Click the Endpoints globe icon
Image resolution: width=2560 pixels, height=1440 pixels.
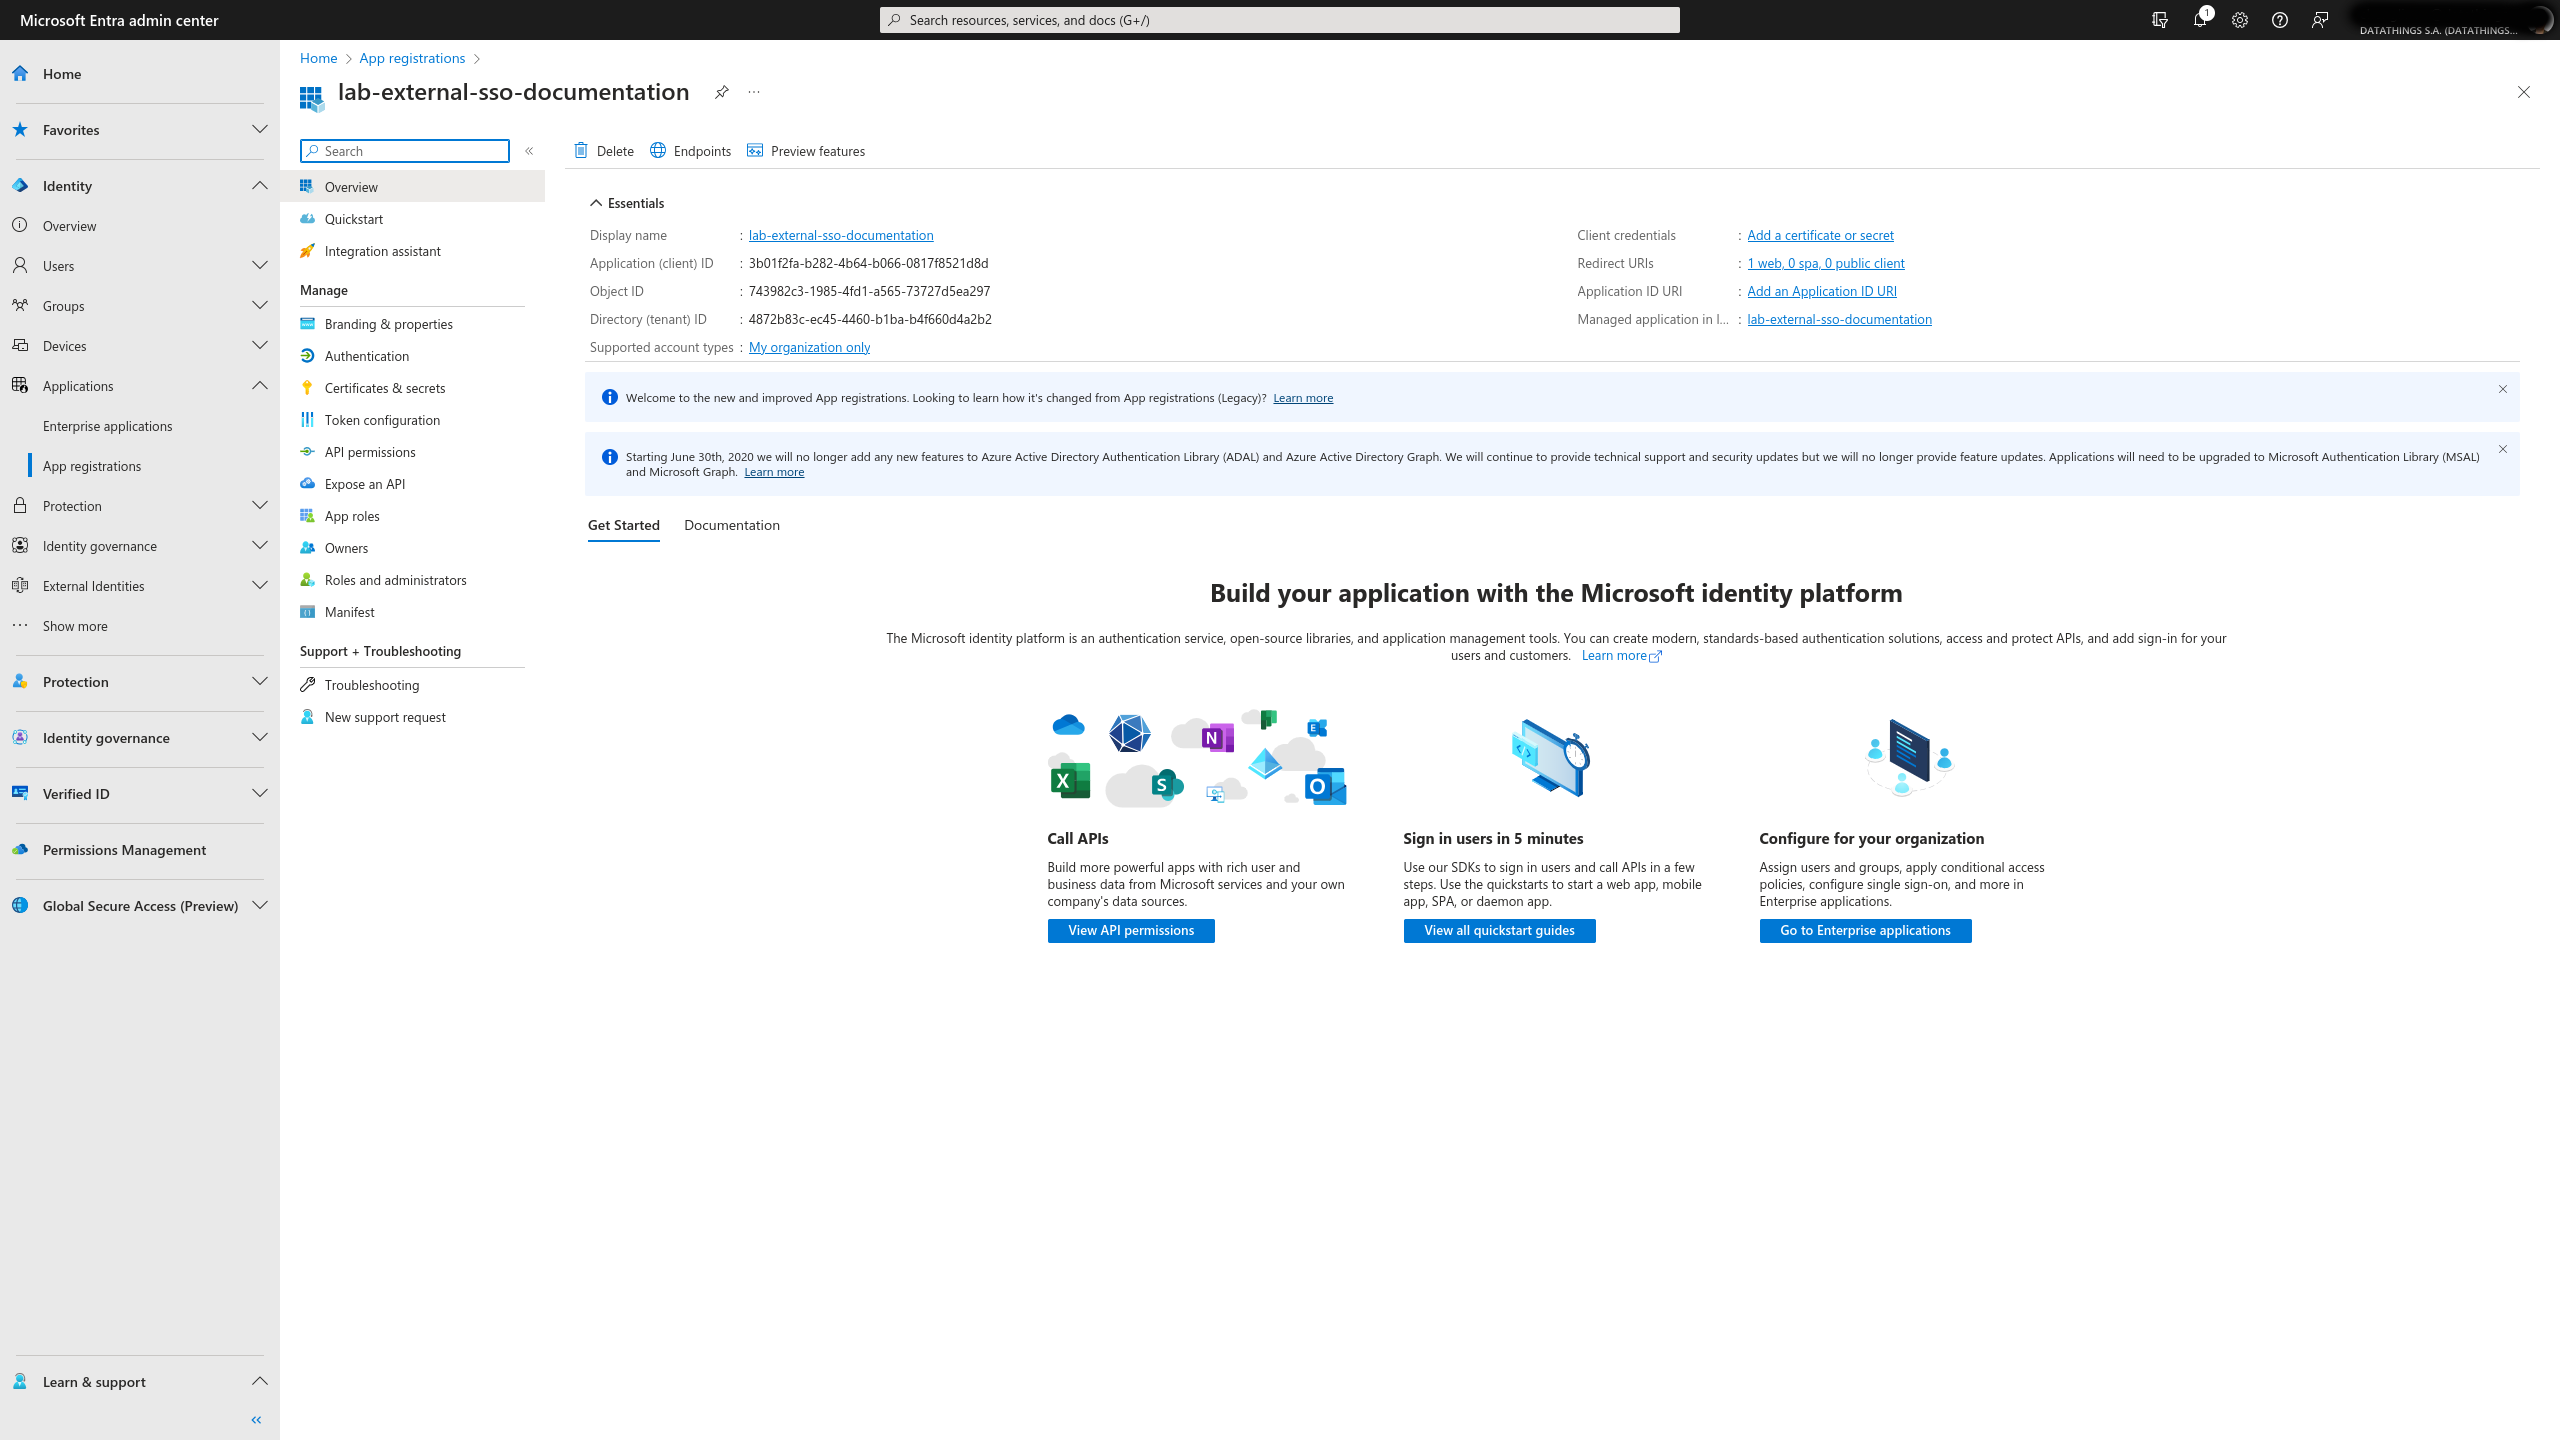pos(658,150)
